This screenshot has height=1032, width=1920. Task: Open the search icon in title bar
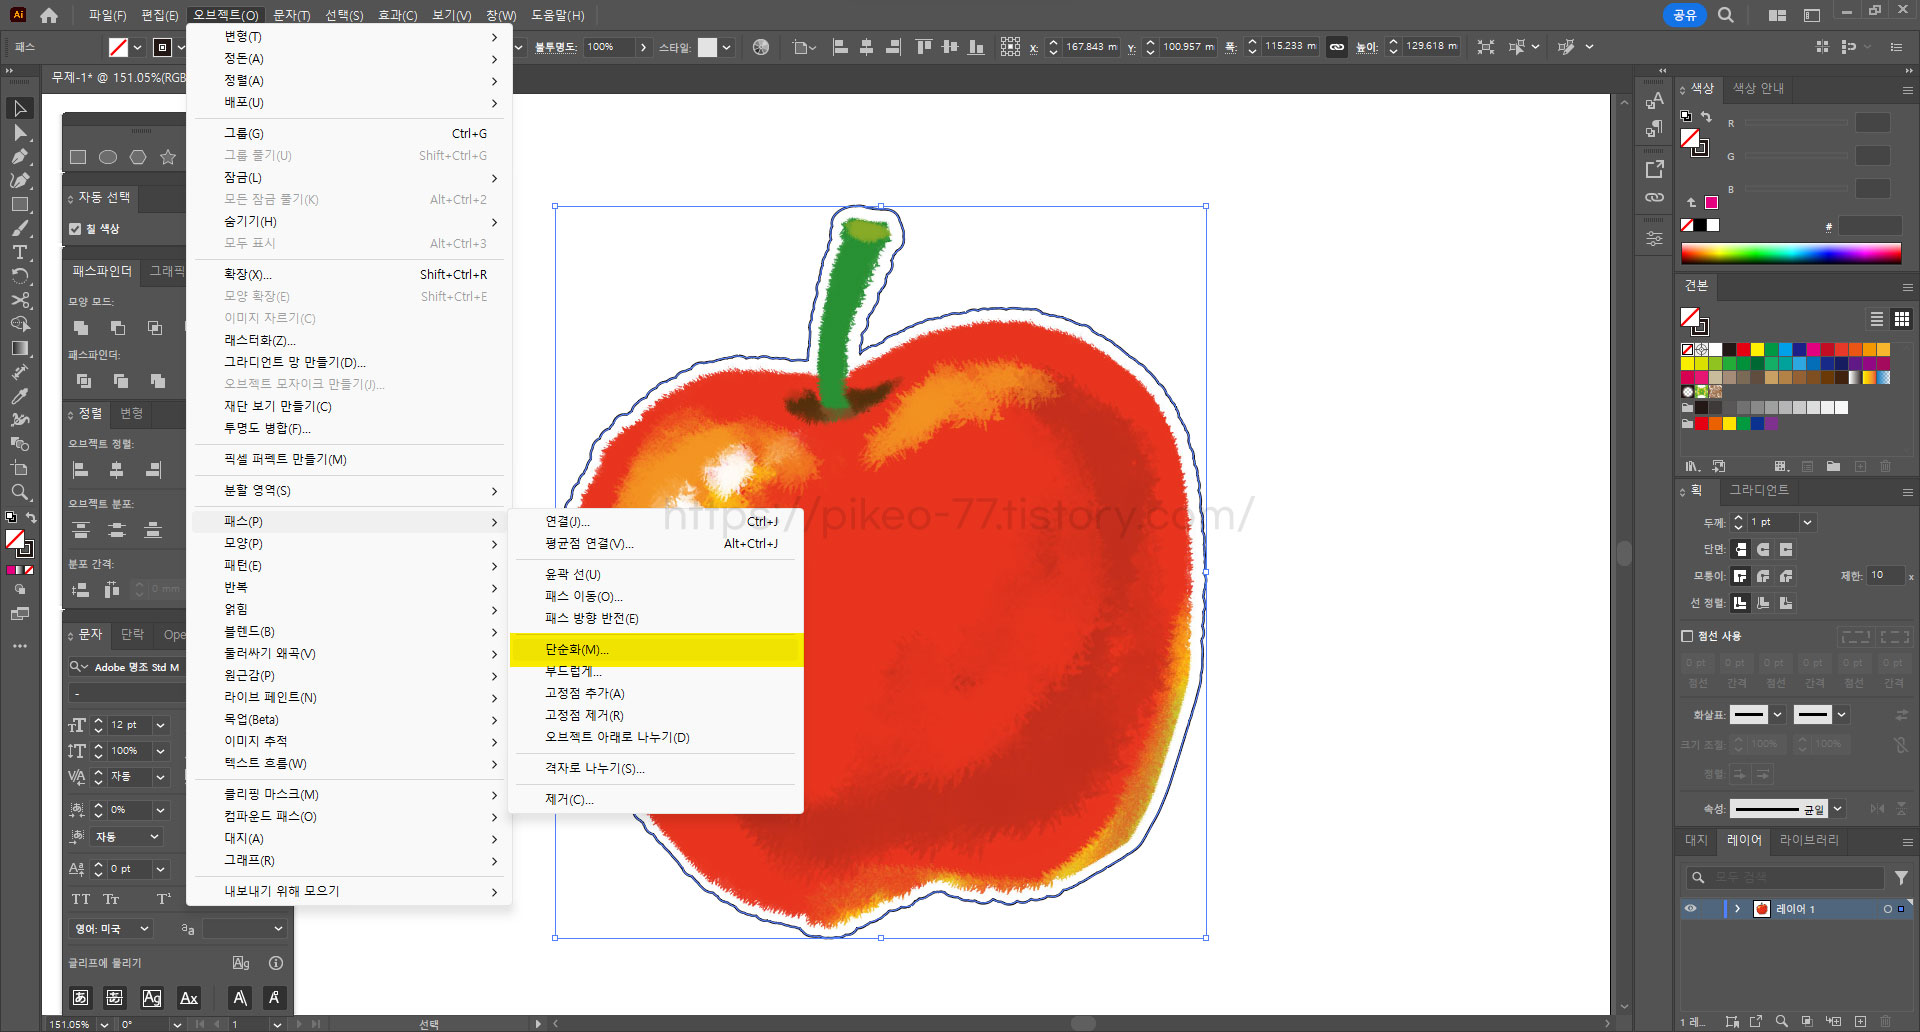(x=1726, y=15)
